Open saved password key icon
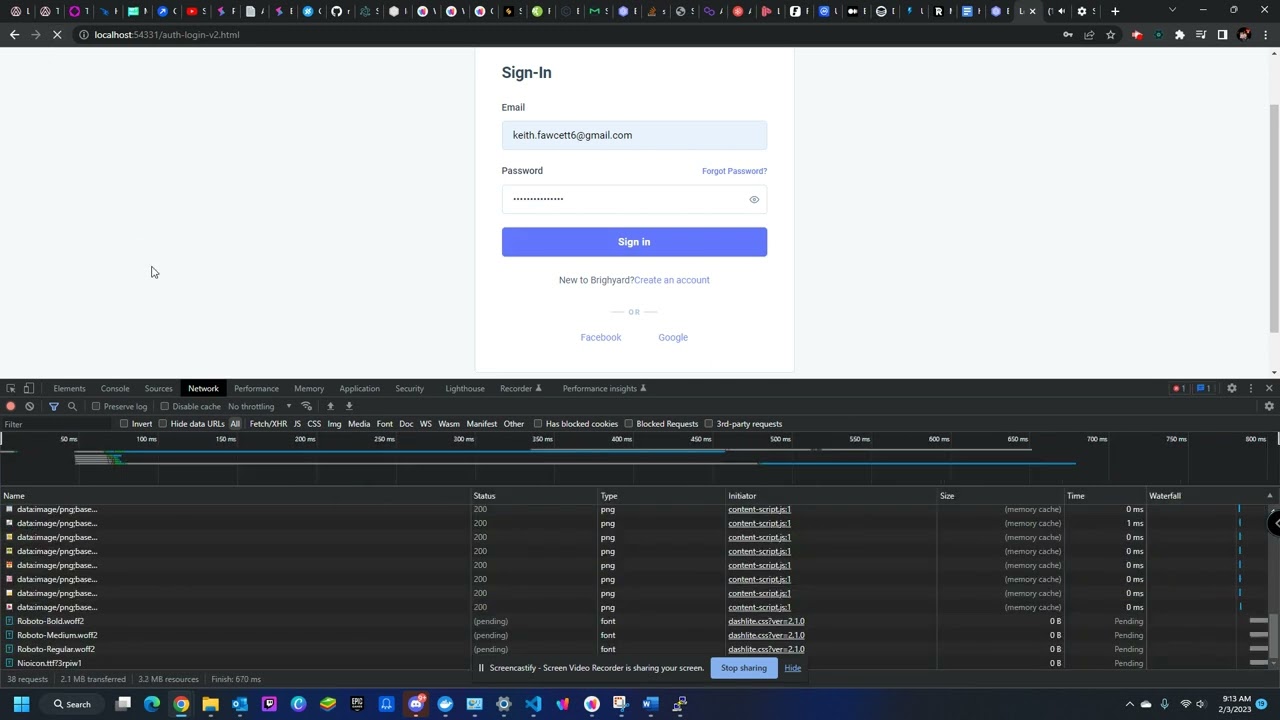 coord(1068,35)
